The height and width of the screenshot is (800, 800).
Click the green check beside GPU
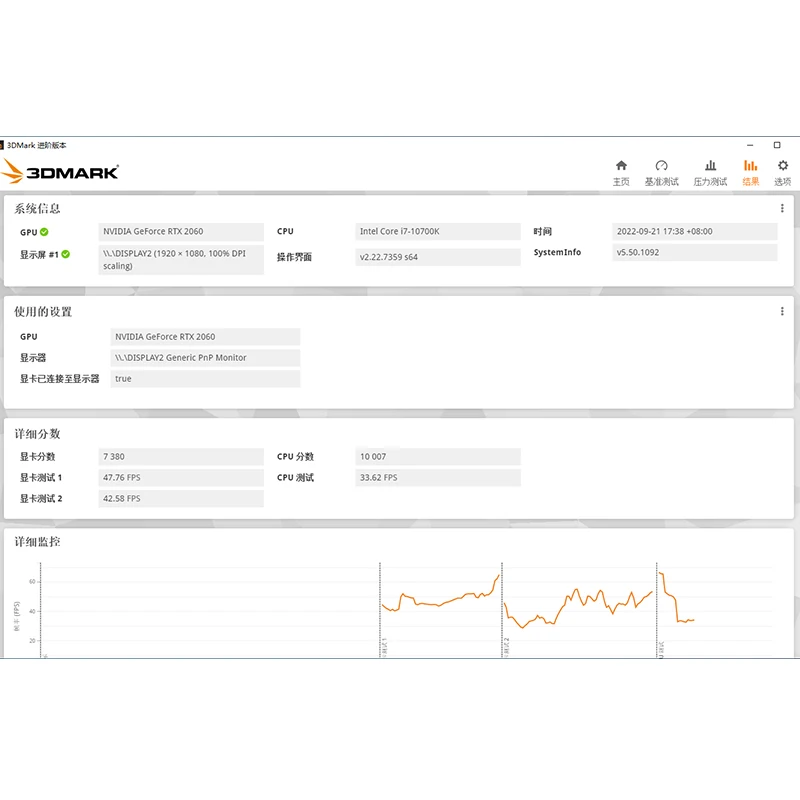pos(44,232)
